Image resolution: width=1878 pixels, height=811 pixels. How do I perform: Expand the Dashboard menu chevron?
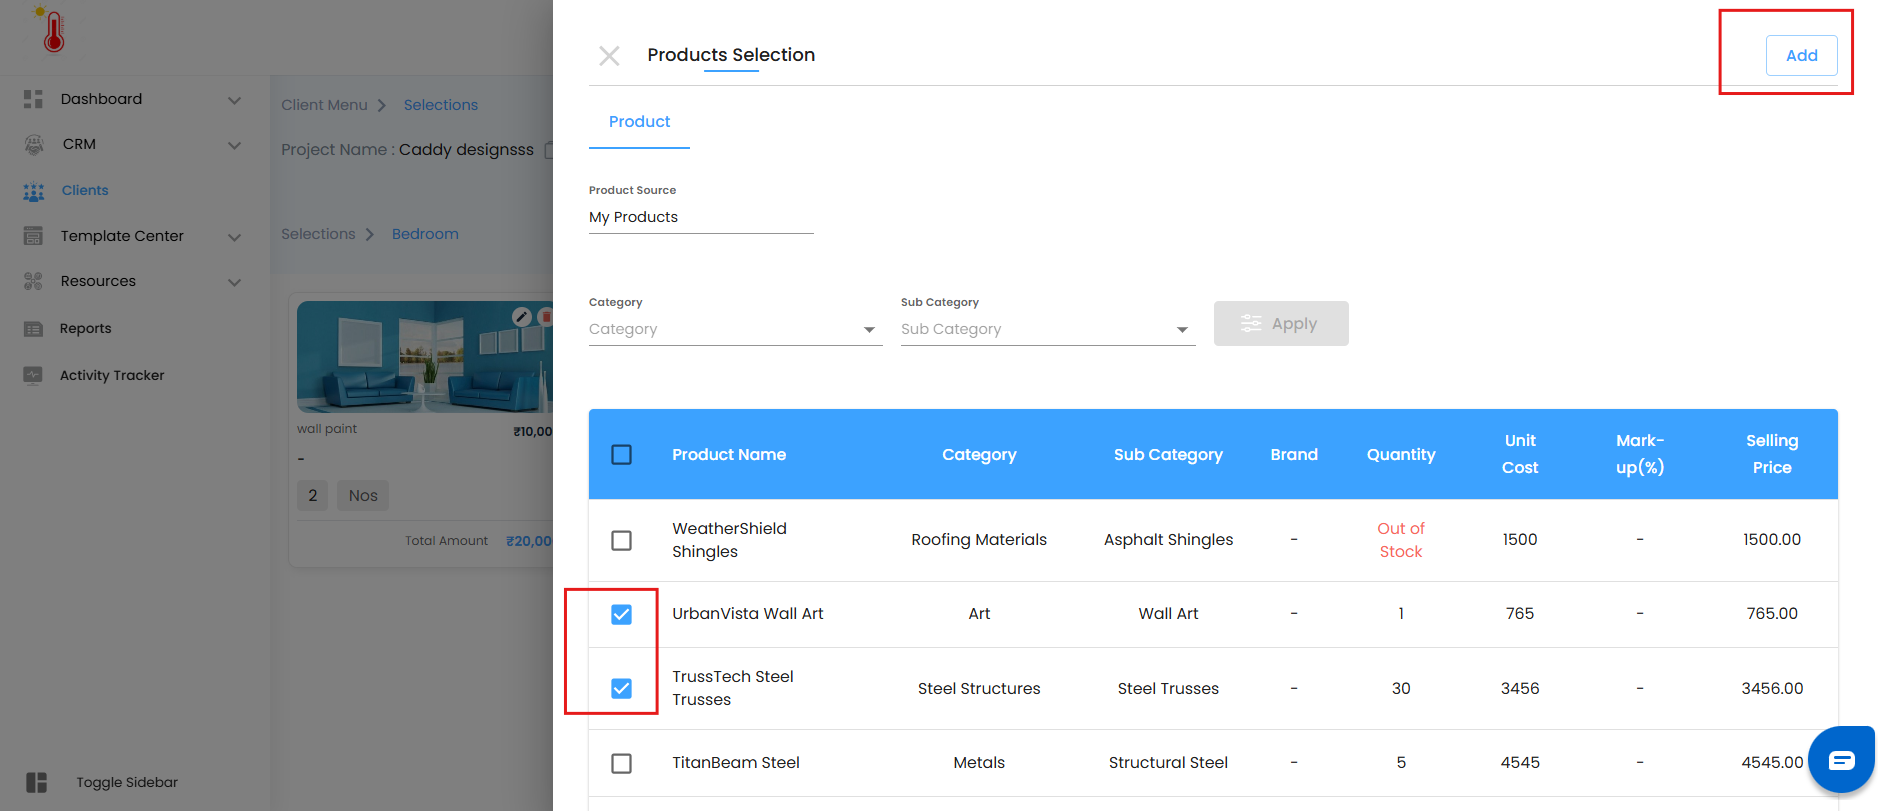(234, 100)
